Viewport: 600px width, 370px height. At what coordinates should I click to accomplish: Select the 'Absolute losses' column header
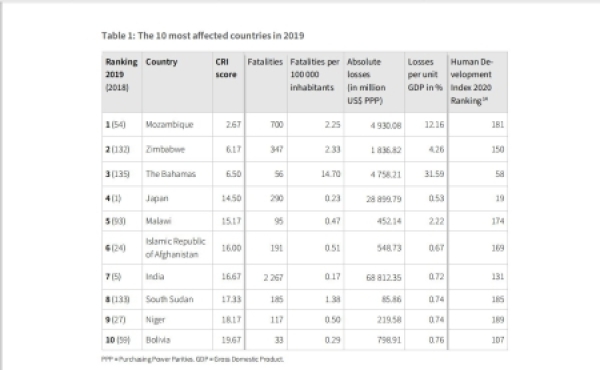tap(374, 82)
